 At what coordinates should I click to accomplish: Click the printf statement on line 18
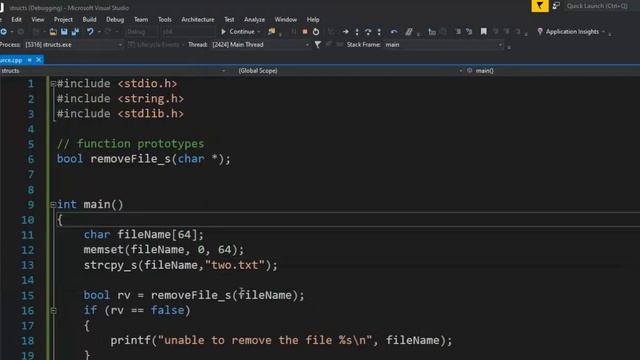(281, 340)
